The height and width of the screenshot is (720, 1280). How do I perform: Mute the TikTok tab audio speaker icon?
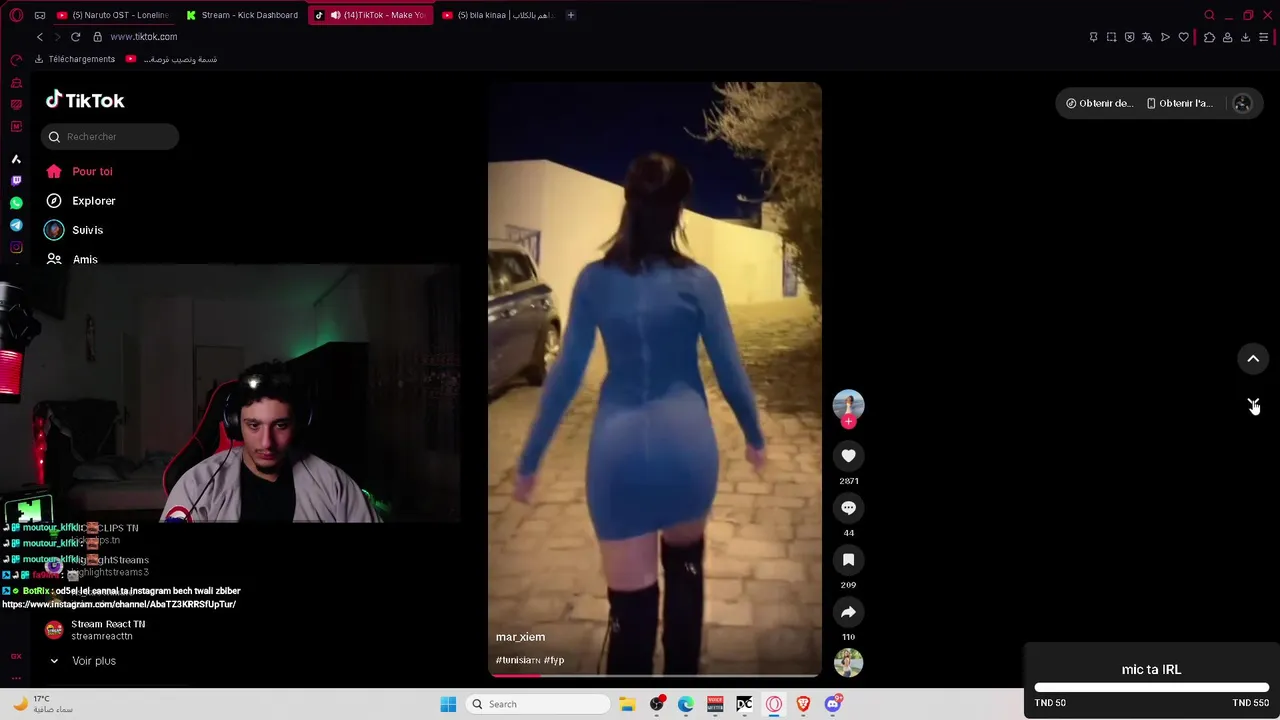tap(335, 15)
